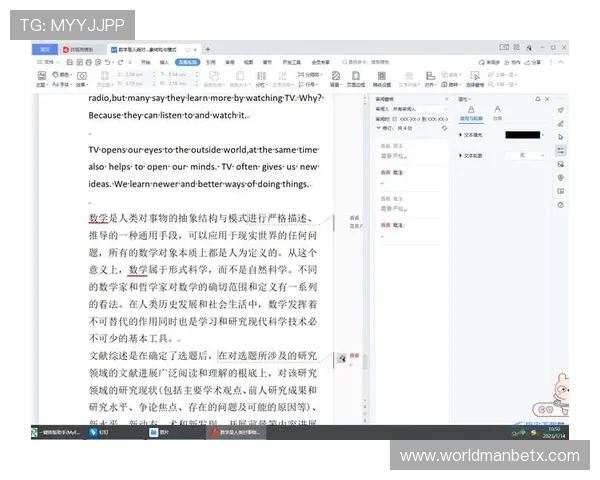Click the cursor select icon in right sidebar
This screenshot has width=600, height=480.
[x=561, y=137]
